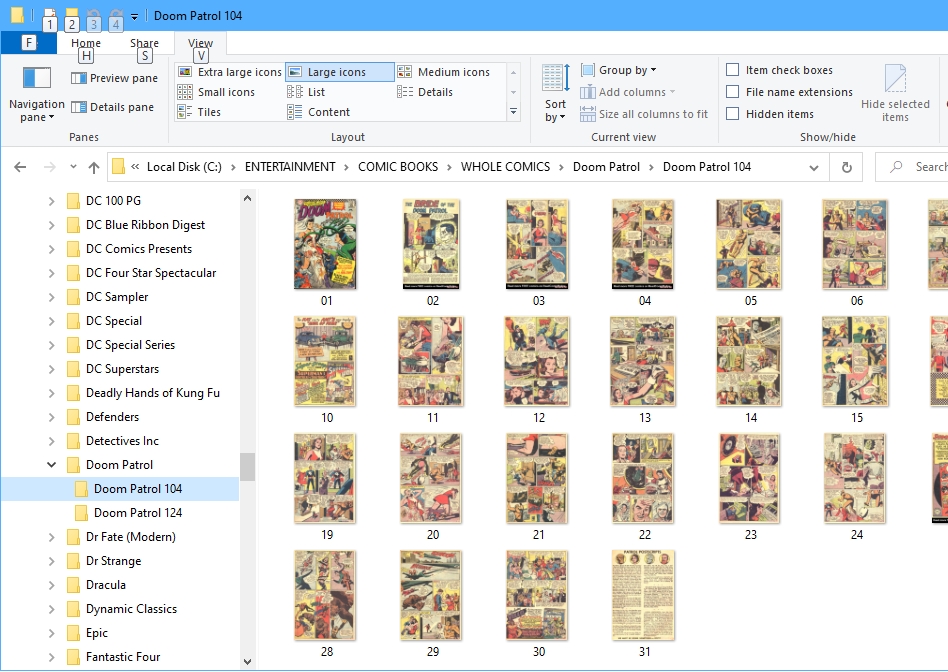
Task: Open the Sort by menu
Action: pyautogui.click(x=555, y=93)
